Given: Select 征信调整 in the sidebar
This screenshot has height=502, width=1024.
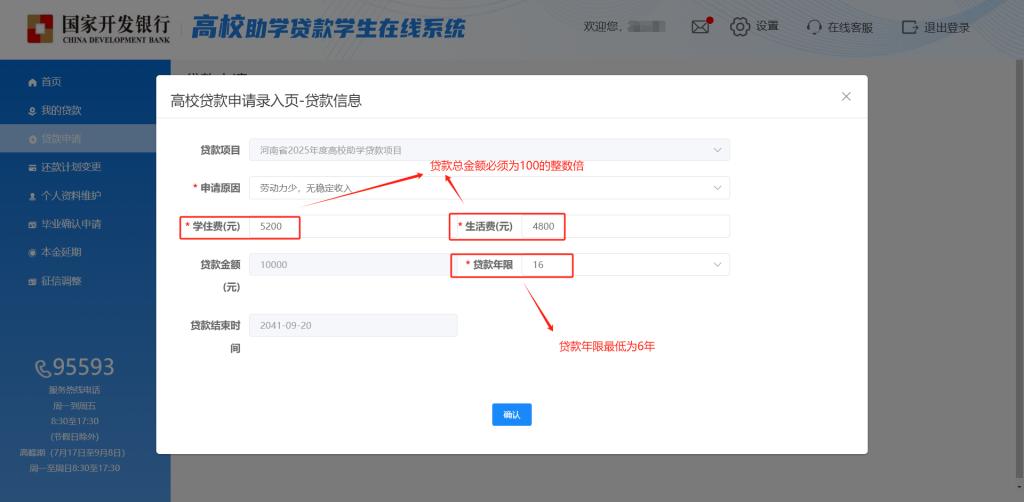Looking at the screenshot, I should (x=61, y=281).
